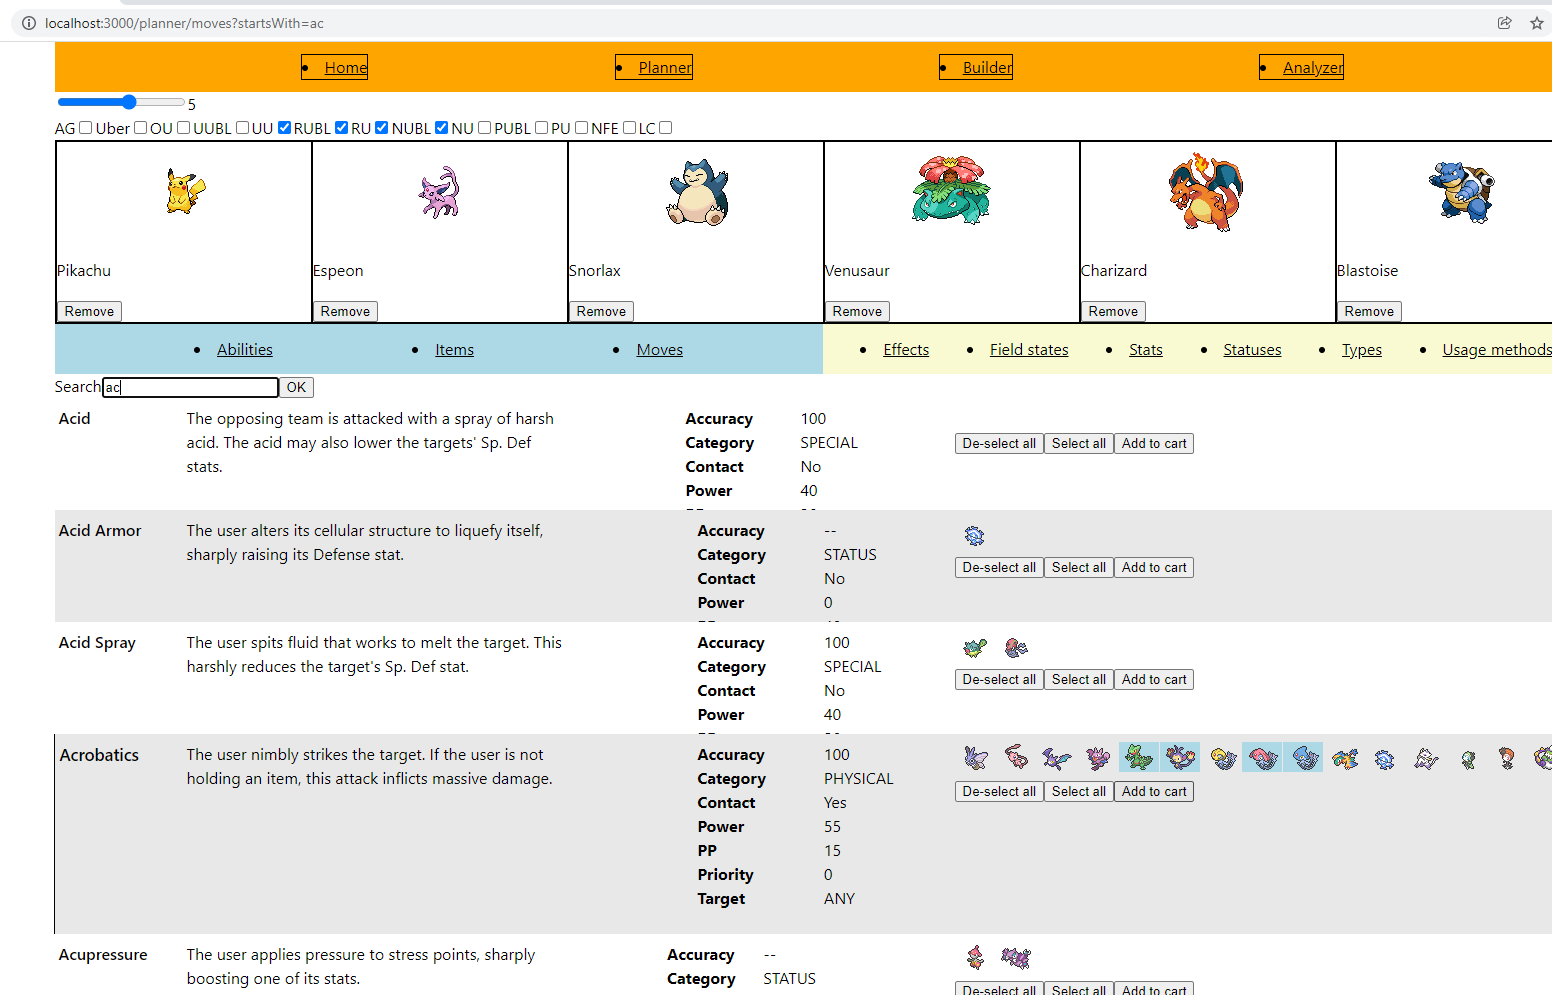The height and width of the screenshot is (995, 1552).
Task: Select the colorful Archeops sprite in Acrobatics row
Action: [1345, 759]
